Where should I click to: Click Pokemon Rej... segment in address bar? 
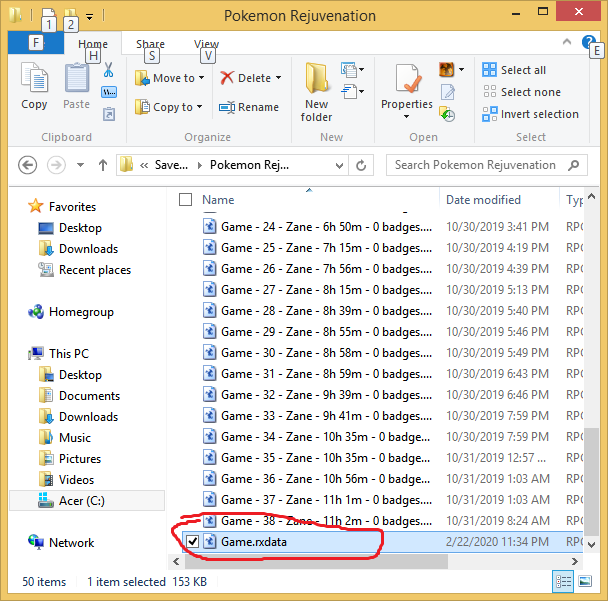pos(249,166)
